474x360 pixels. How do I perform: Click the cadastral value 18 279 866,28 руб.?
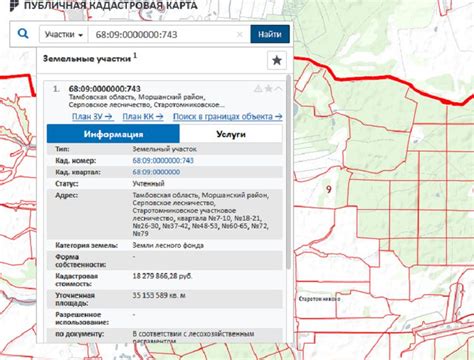point(162,276)
